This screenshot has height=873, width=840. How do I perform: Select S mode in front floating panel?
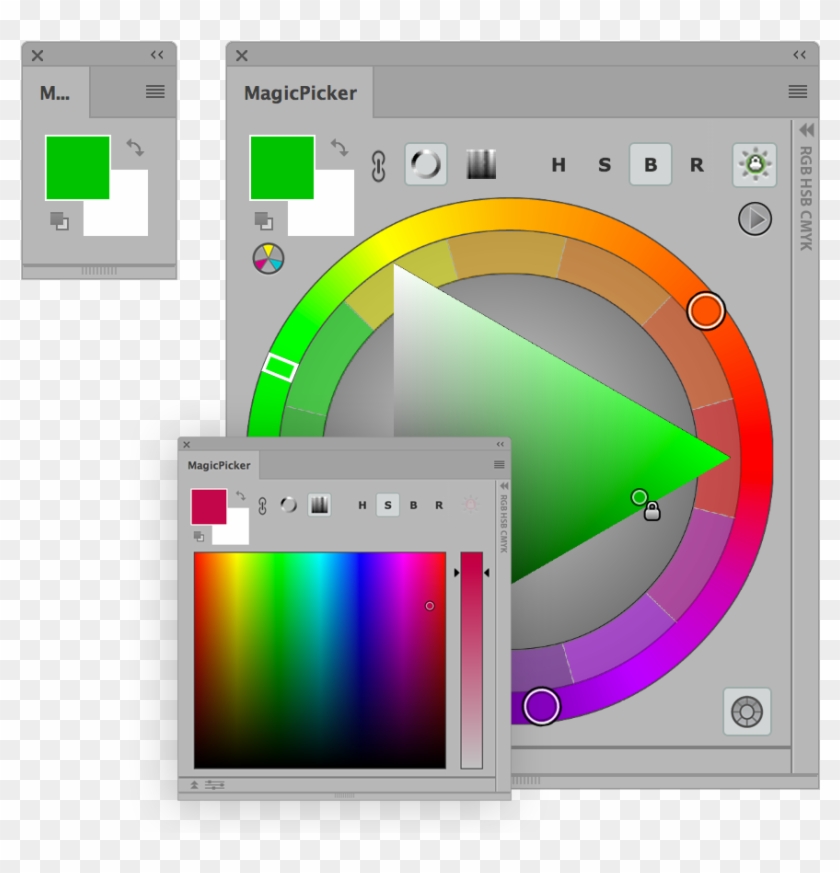click(387, 505)
